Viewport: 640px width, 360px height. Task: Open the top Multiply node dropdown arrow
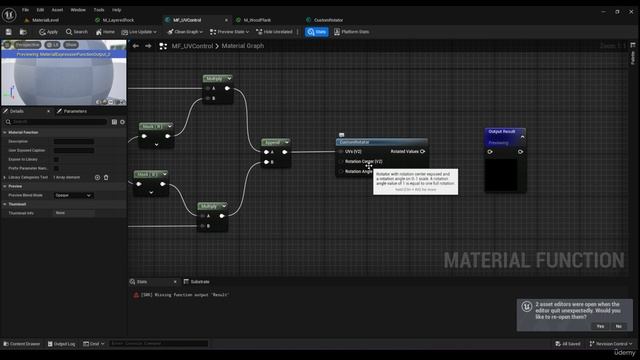229,78
